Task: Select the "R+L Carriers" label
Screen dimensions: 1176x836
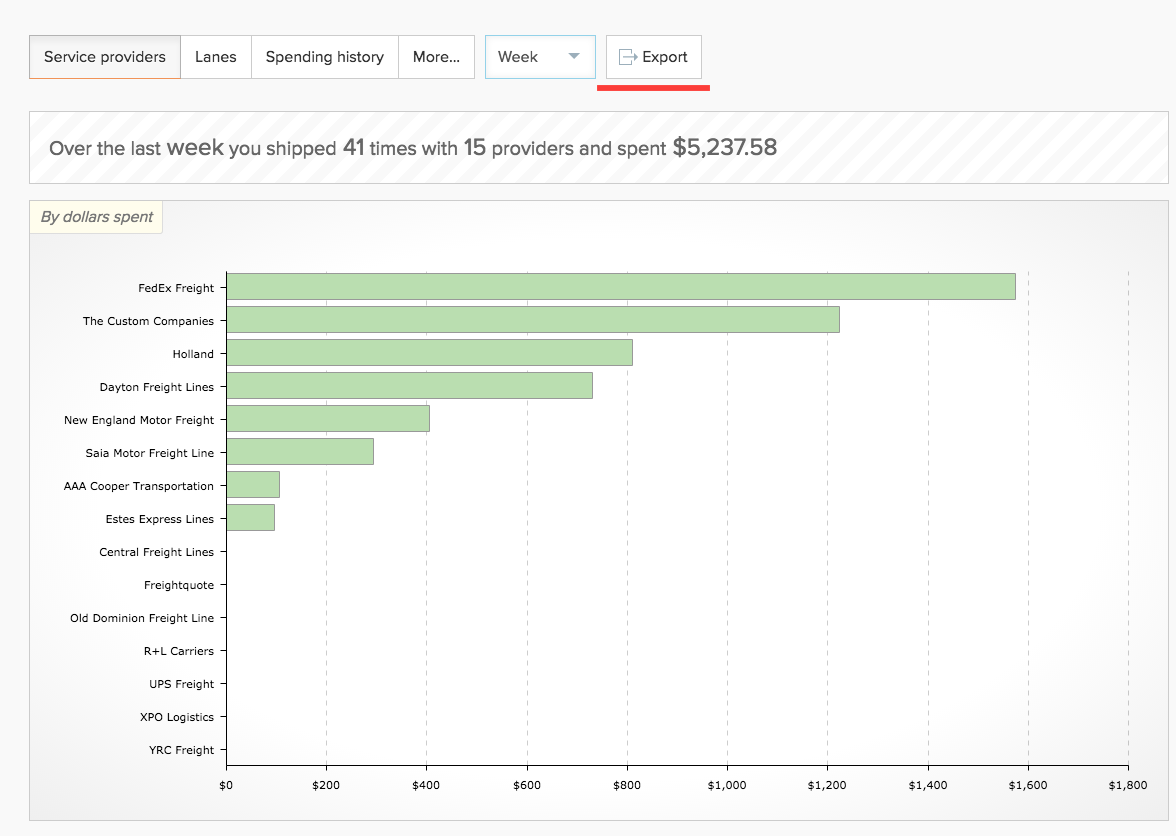Action: pos(179,651)
